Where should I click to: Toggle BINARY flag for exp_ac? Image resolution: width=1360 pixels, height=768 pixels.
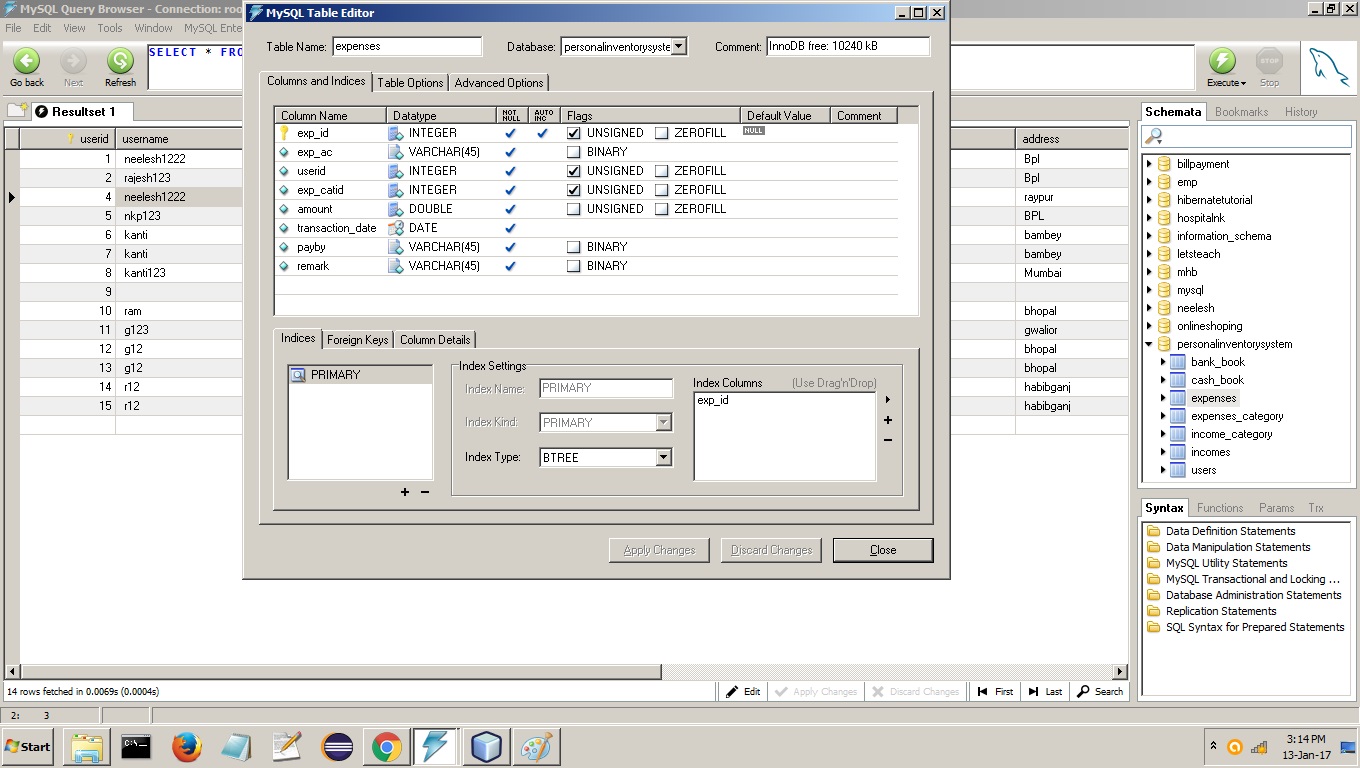pyautogui.click(x=574, y=152)
